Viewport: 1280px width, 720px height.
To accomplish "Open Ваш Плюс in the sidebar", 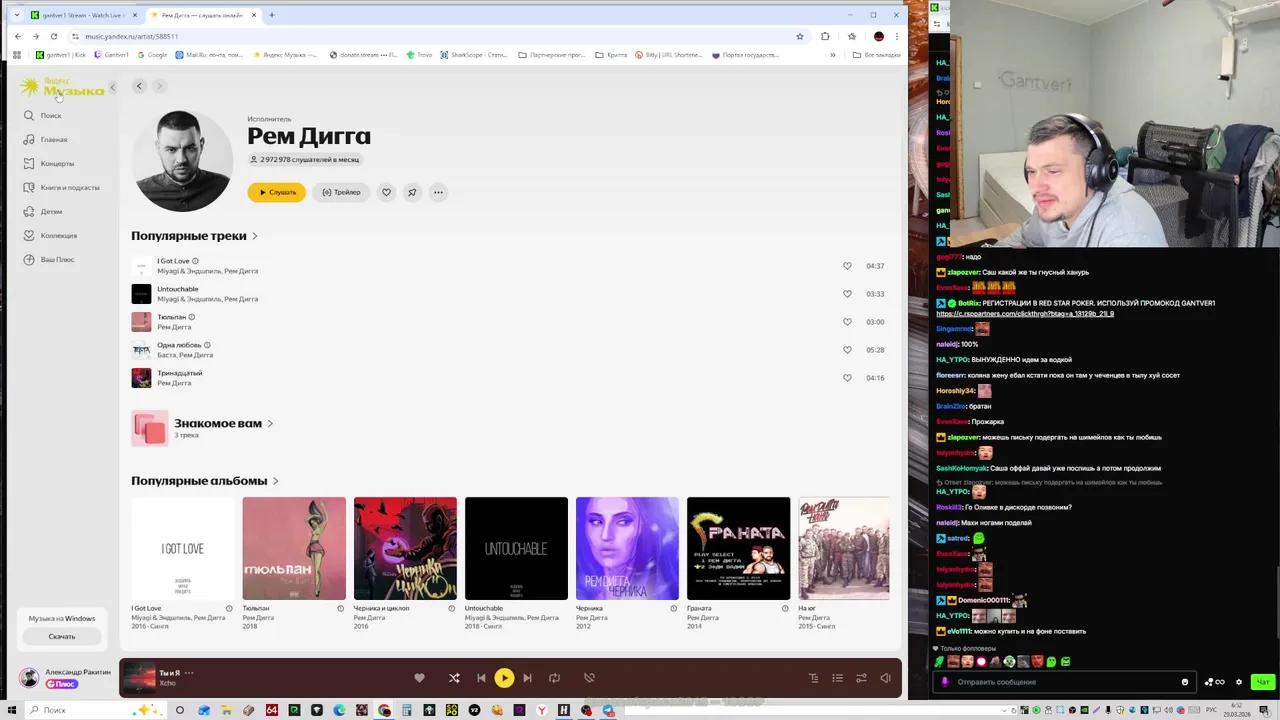I will point(49,260).
